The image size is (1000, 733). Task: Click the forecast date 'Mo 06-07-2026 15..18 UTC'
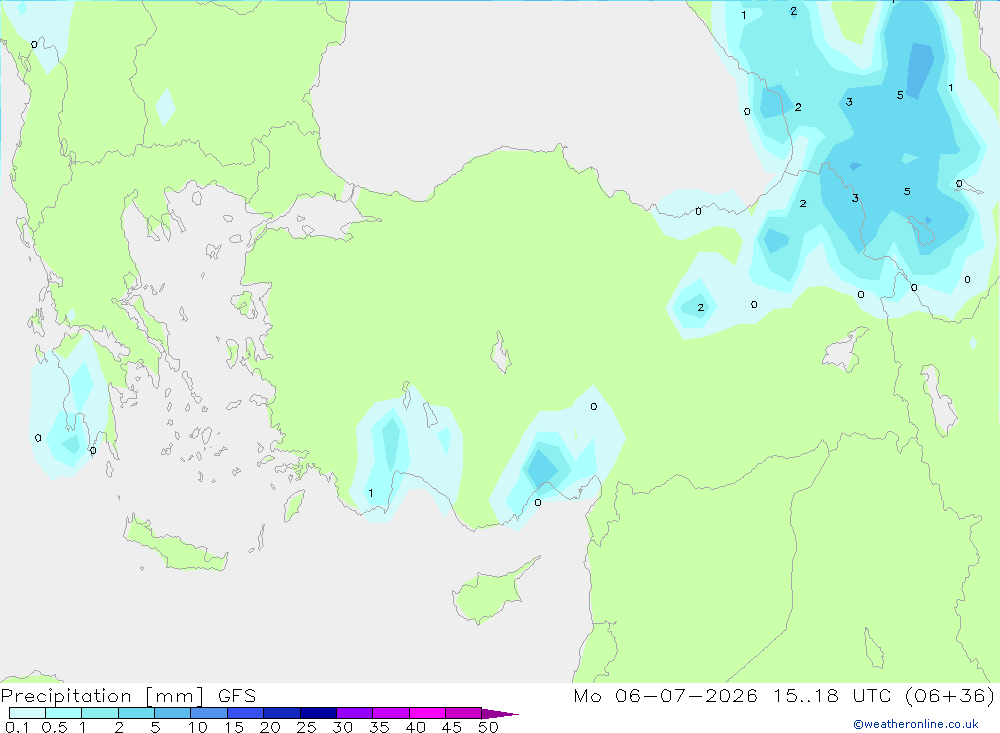pyautogui.click(x=735, y=695)
